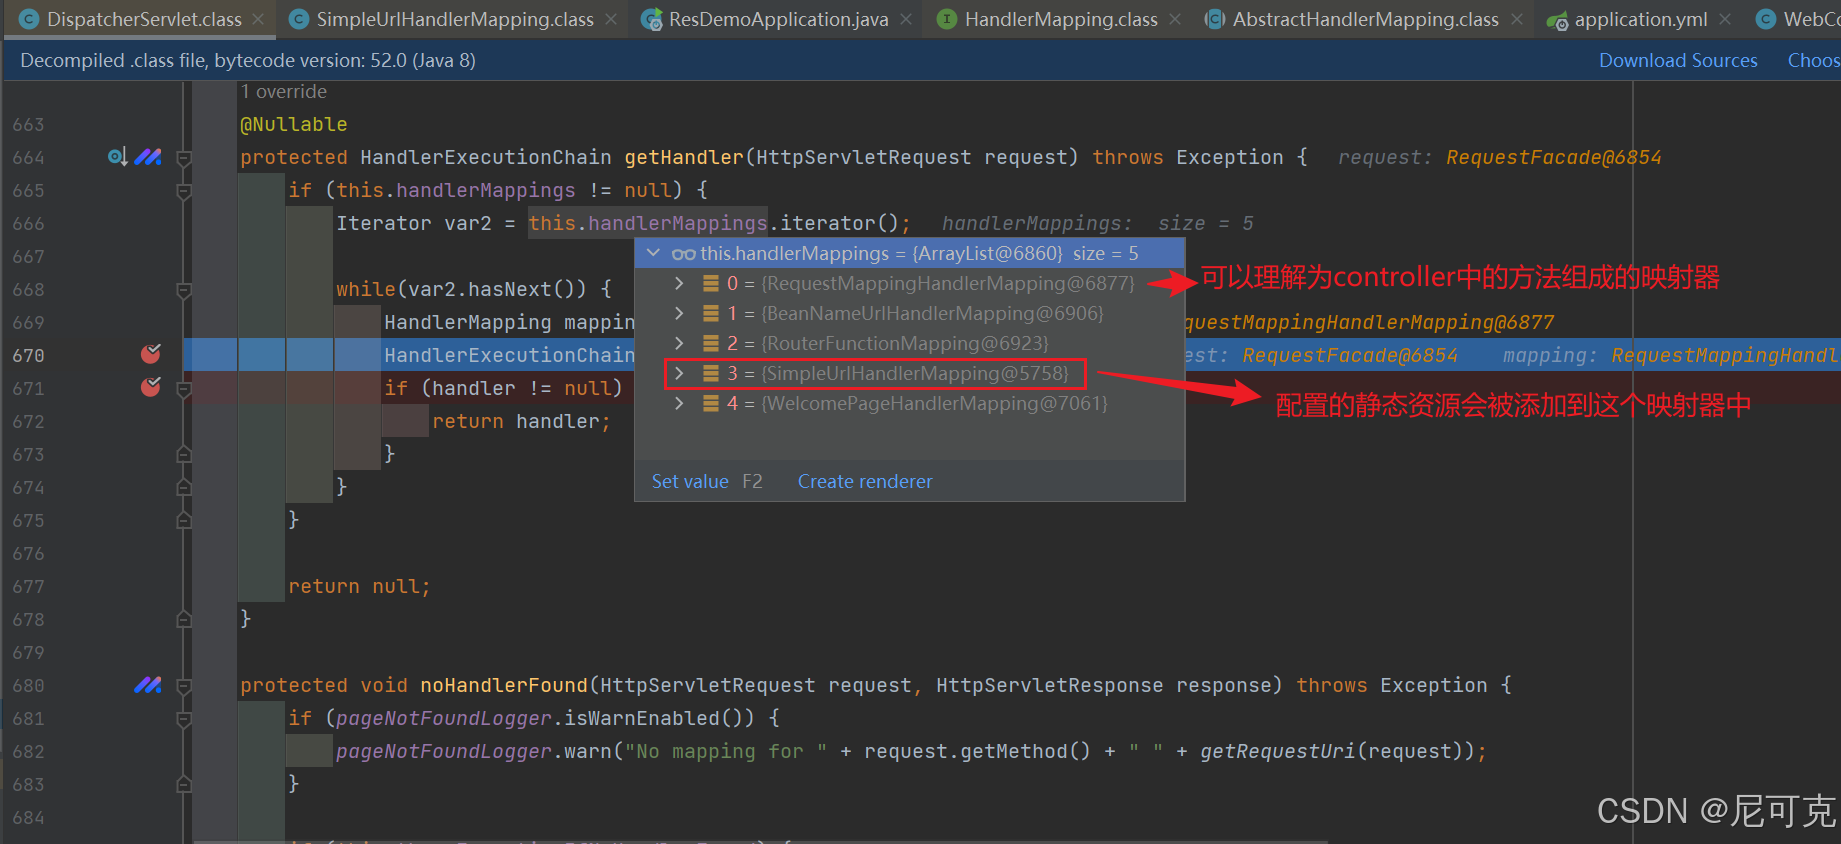Select the AbstractHandlerMapping.class tab
This screenshot has height=844, width=1841.
(1365, 19)
